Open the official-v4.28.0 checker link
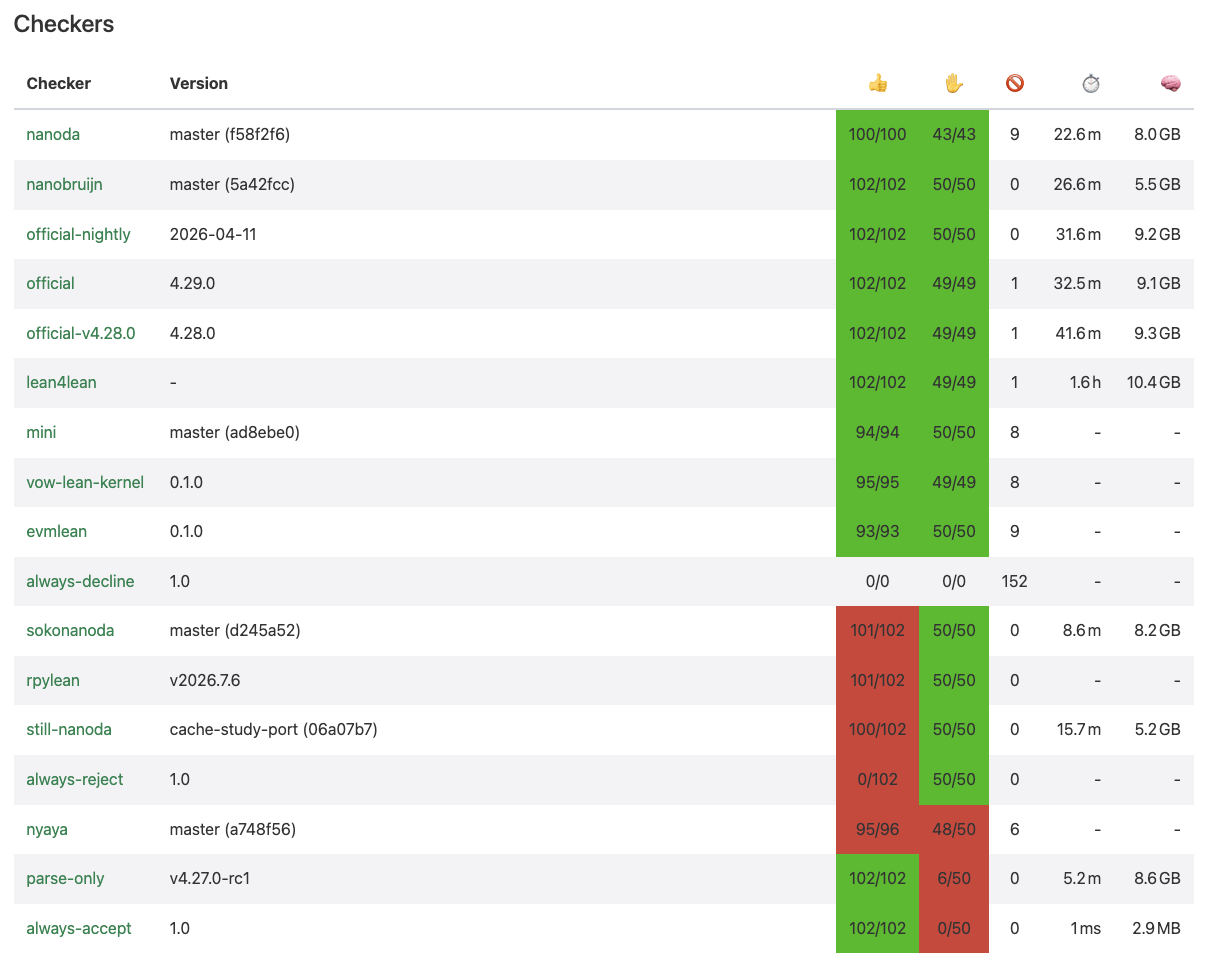Image resolution: width=1208 pixels, height=960 pixels. point(81,333)
